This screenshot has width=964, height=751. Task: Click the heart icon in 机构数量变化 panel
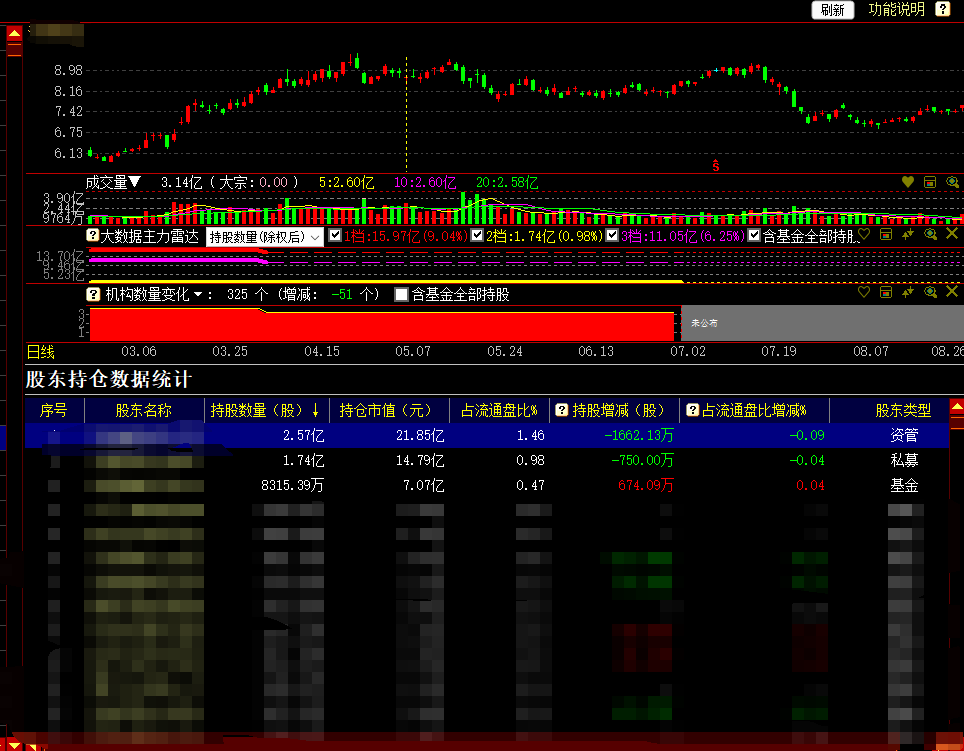(x=865, y=292)
